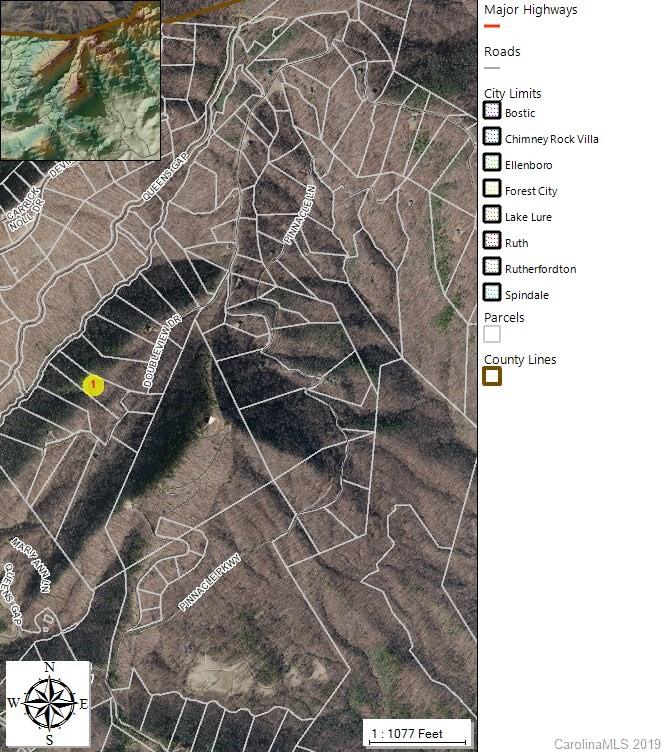Click the Ellenboro legend symbol
The width and height of the screenshot is (667, 752).
492,164
